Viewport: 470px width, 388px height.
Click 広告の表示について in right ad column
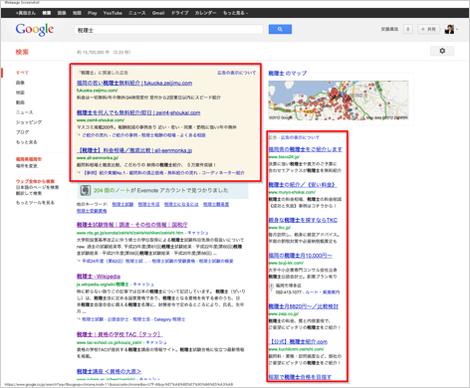(x=300, y=137)
